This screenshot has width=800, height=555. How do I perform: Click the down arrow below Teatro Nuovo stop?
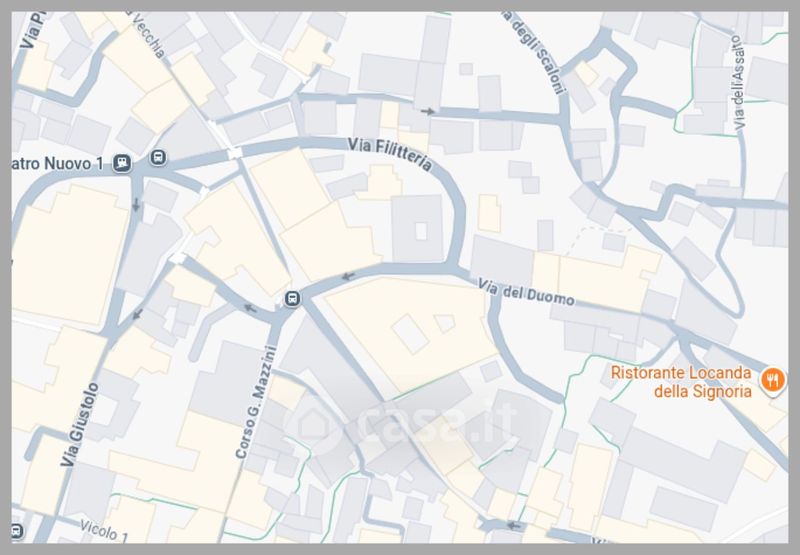tap(136, 205)
